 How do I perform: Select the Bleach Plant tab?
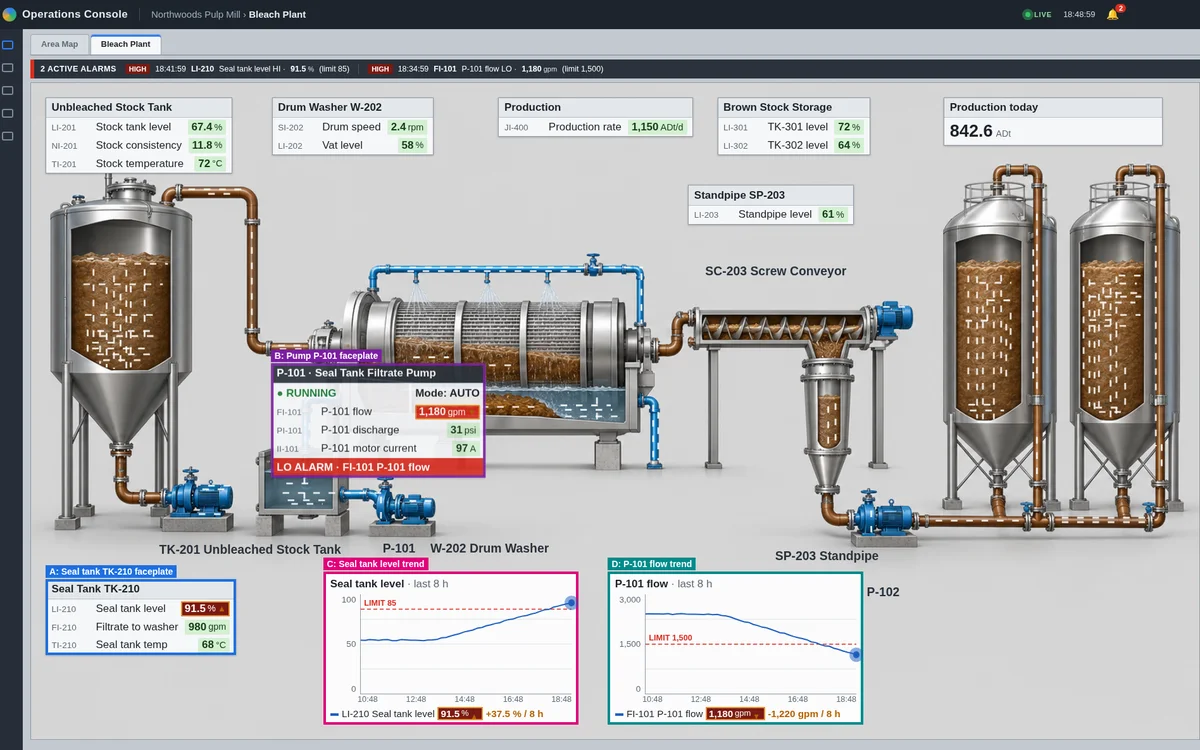click(x=126, y=44)
